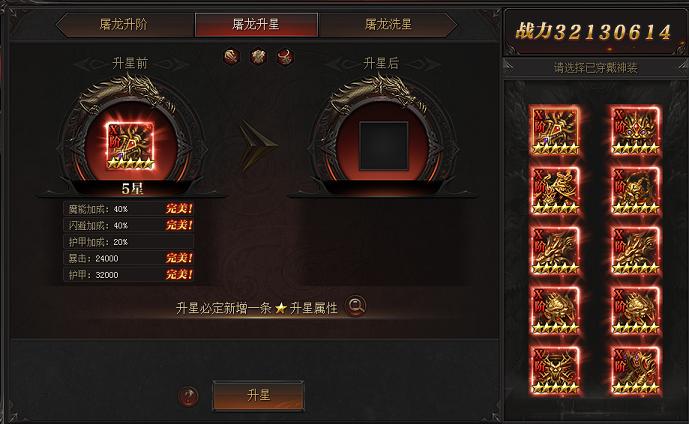This screenshot has width=689, height=424.
Task: Open the 屠龙洗星 tab
Action: click(x=388, y=25)
